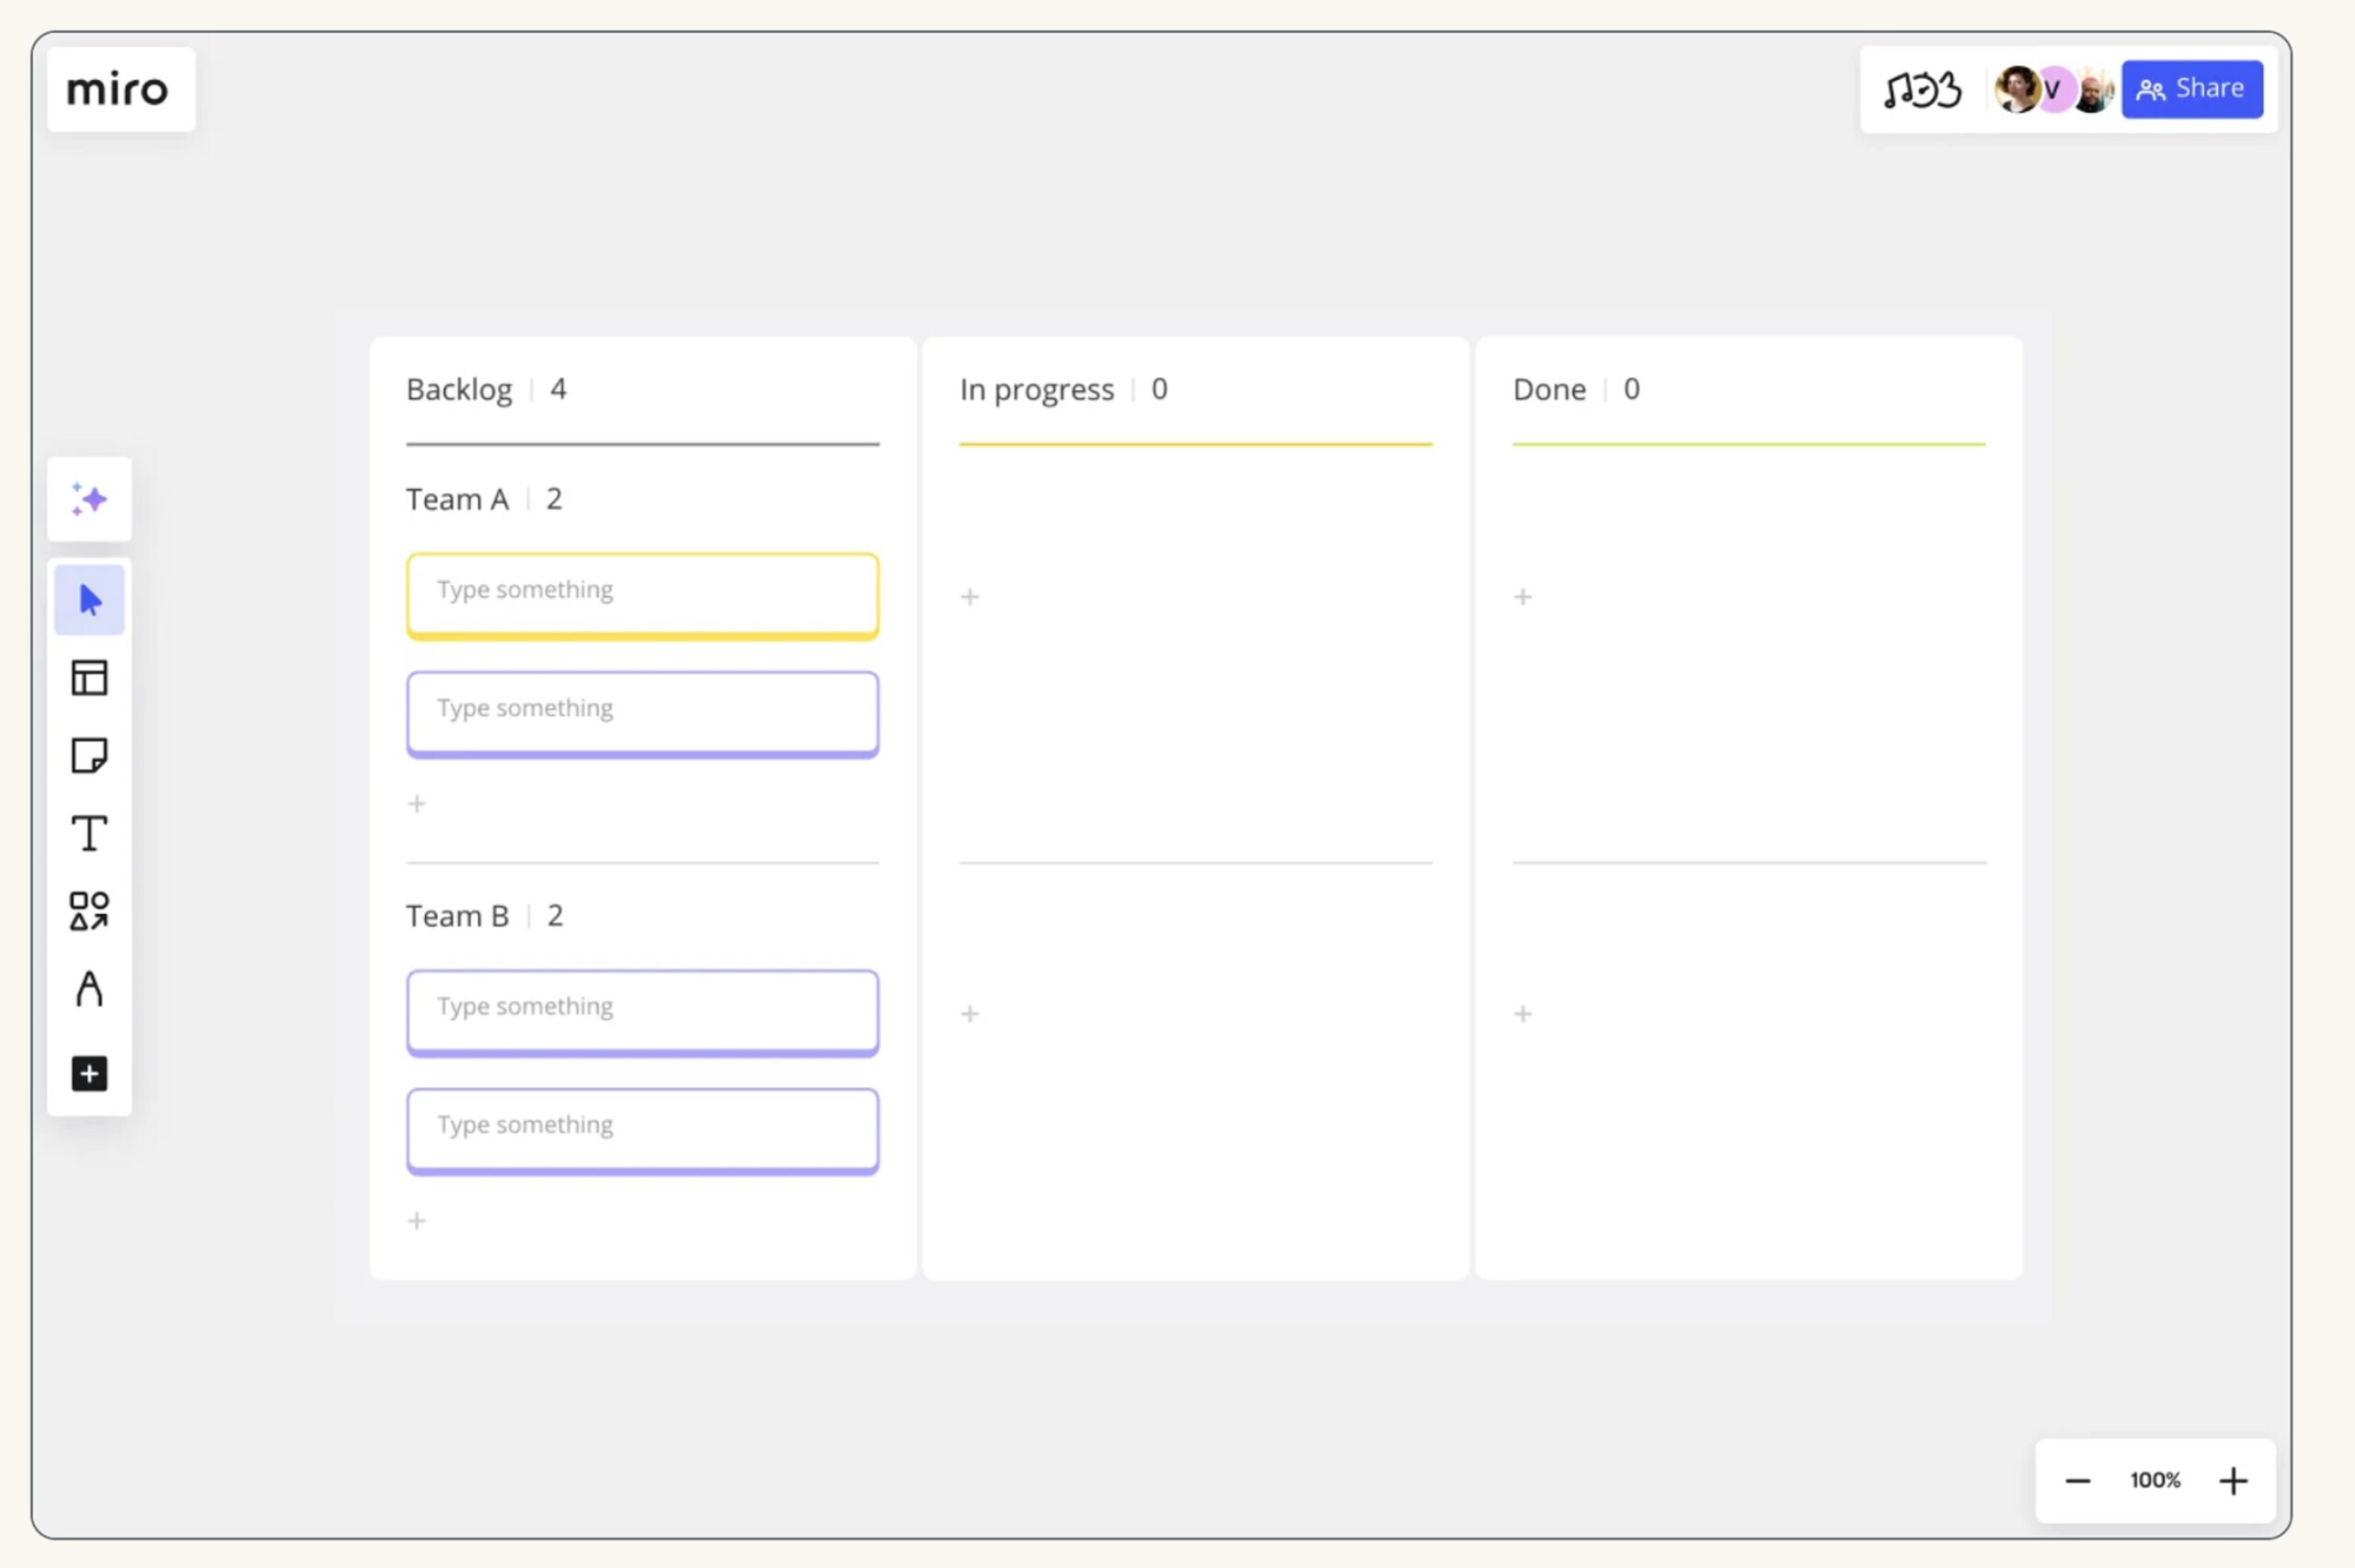Click the V collaborator avatar

point(2053,90)
